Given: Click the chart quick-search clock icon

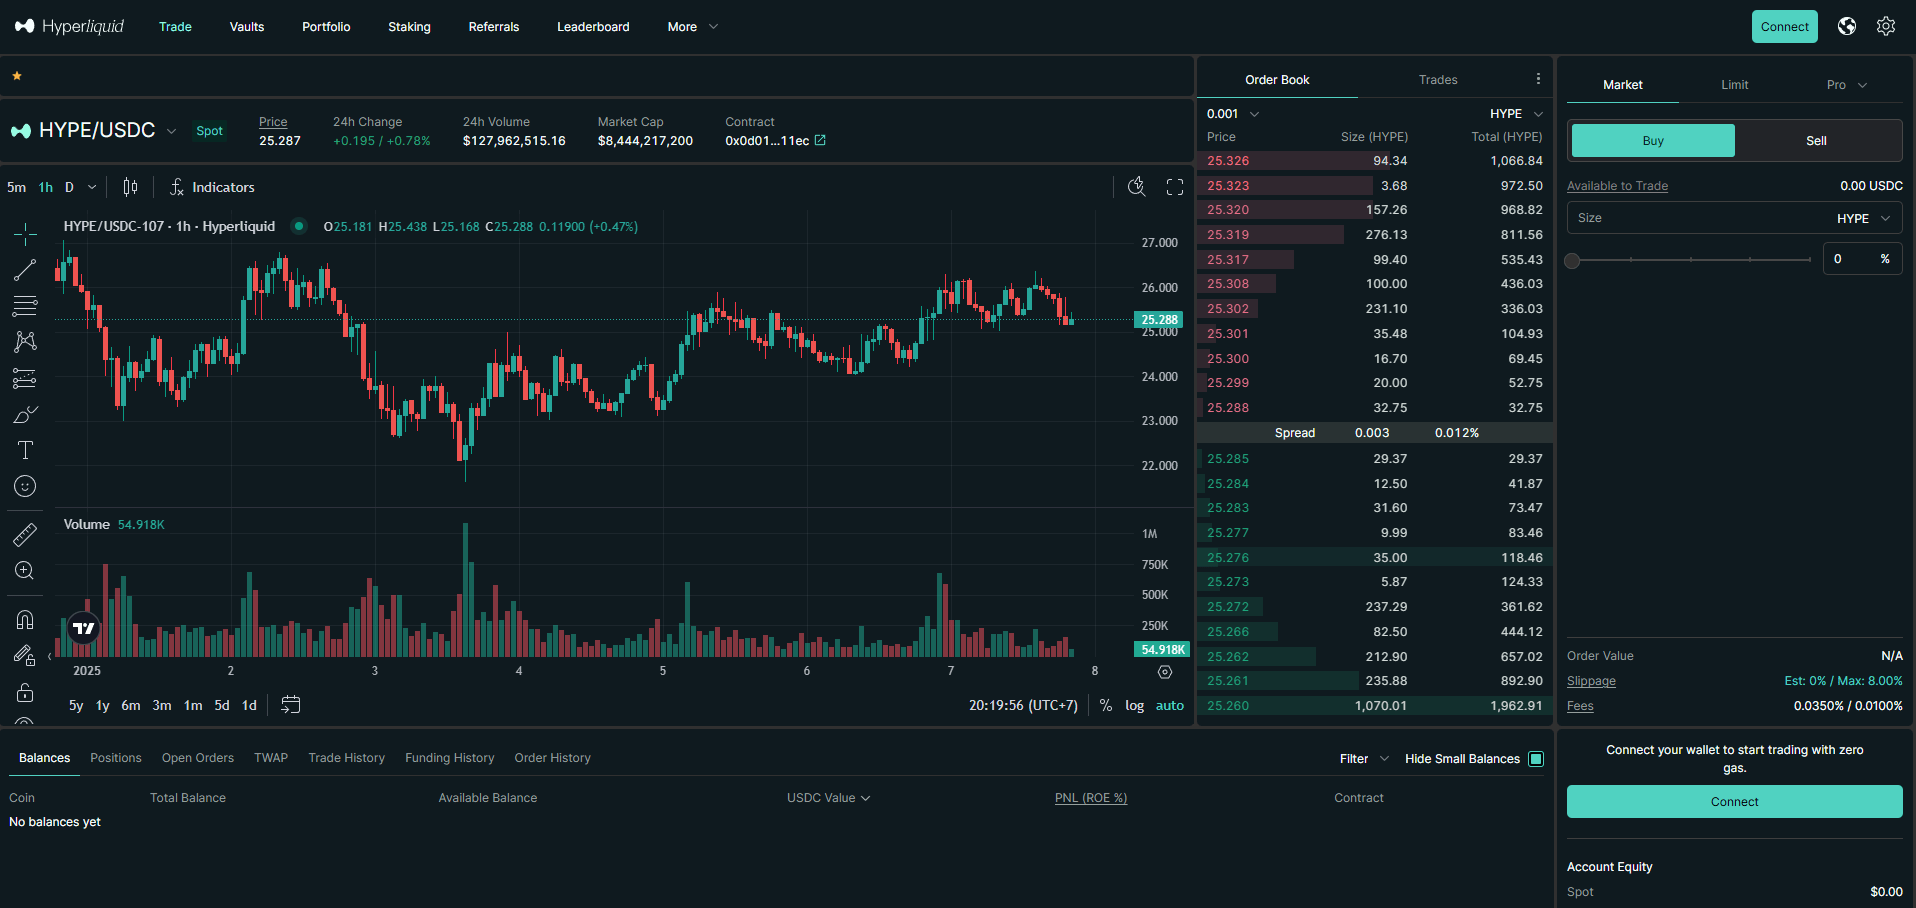Looking at the screenshot, I should pos(1136,187).
